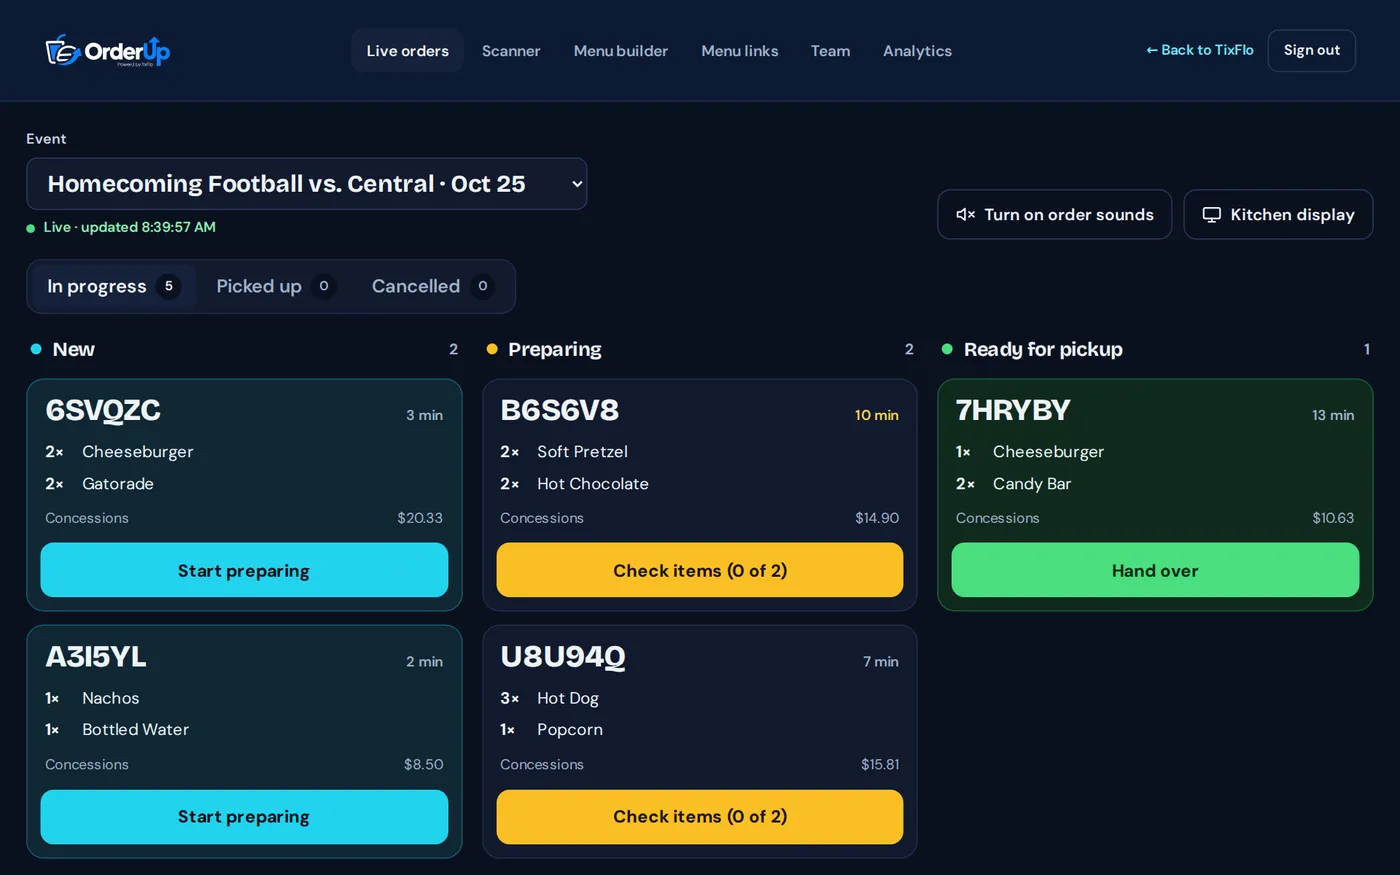Go to the Team page
The image size is (1400, 875).
[x=830, y=51]
